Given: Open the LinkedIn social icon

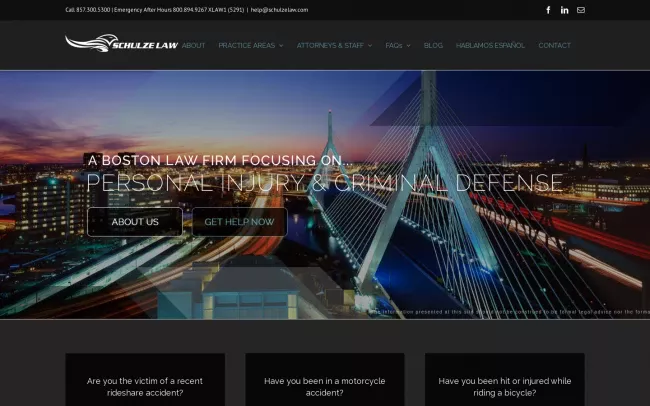Looking at the screenshot, I should tap(565, 10).
